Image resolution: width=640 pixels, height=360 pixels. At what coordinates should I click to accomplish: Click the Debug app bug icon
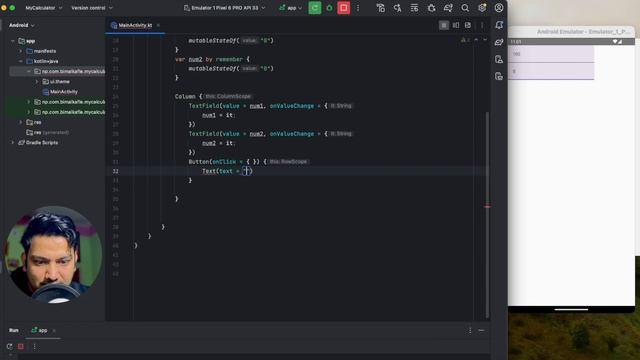tap(329, 8)
